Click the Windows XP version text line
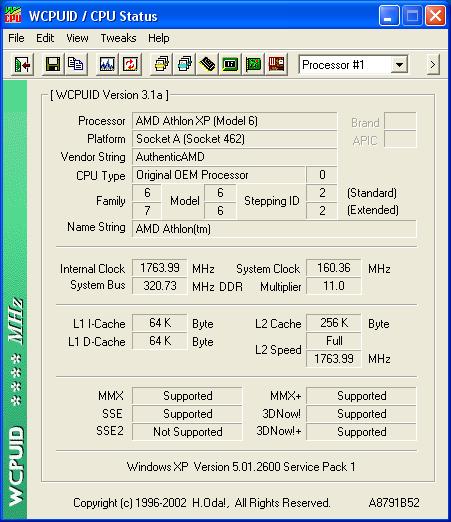 click(241, 467)
